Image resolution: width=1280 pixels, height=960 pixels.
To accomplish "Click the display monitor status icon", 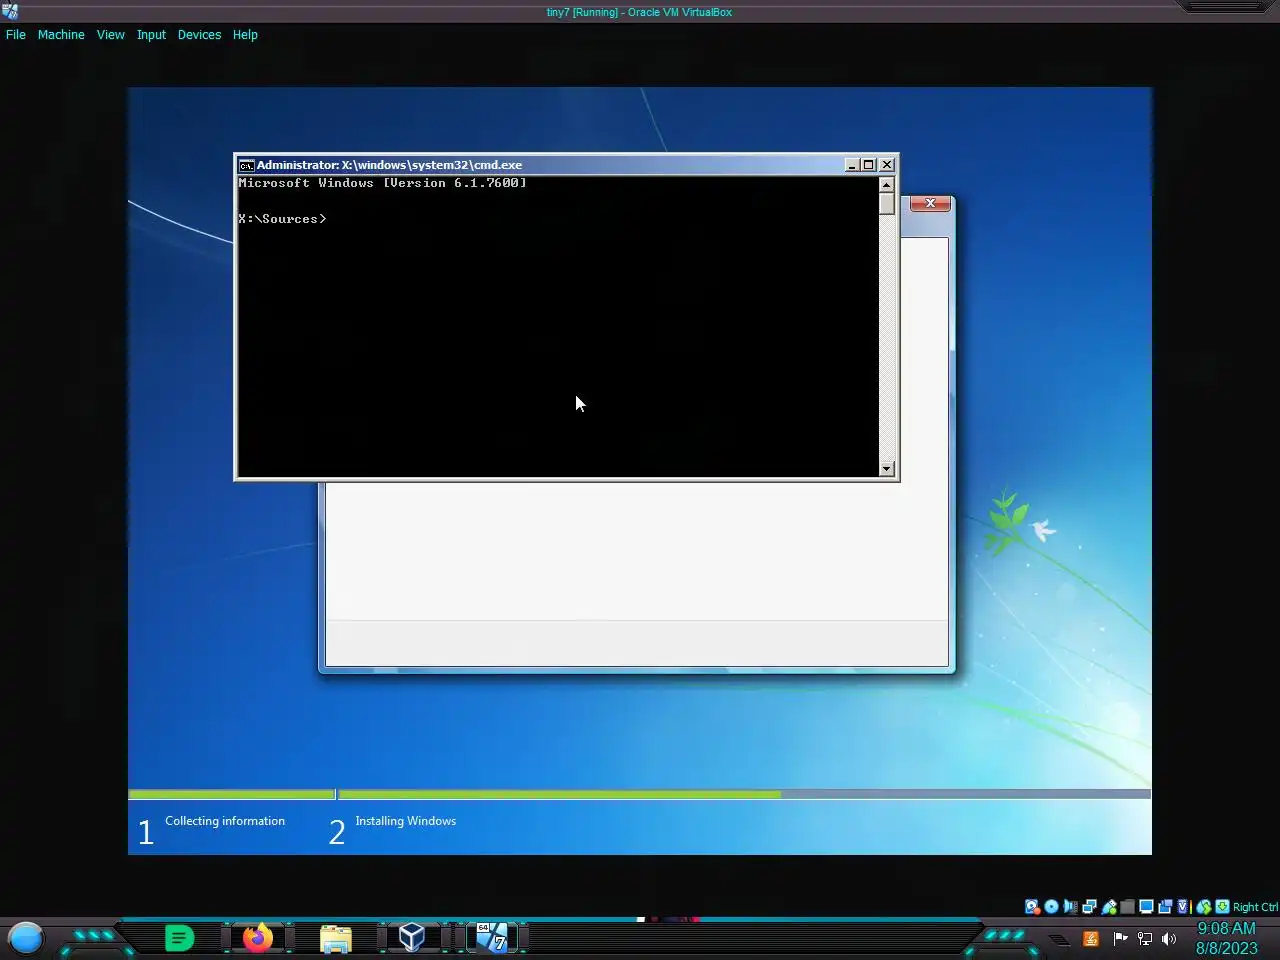I will click(x=1146, y=907).
